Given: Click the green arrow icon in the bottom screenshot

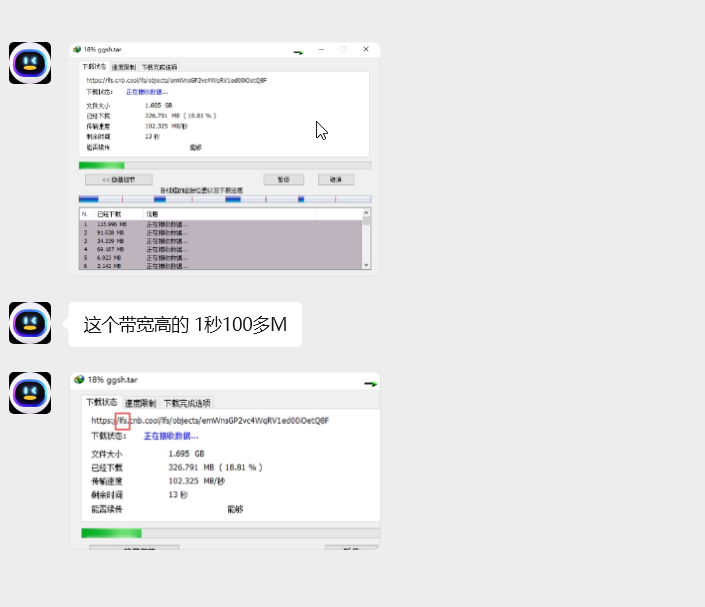Looking at the screenshot, I should click(369, 383).
